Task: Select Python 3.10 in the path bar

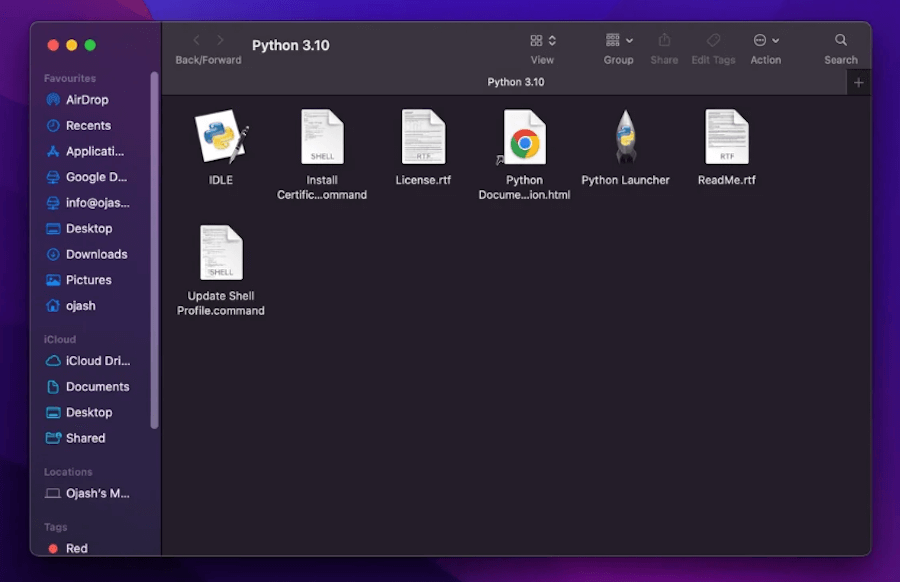Action: tap(516, 82)
